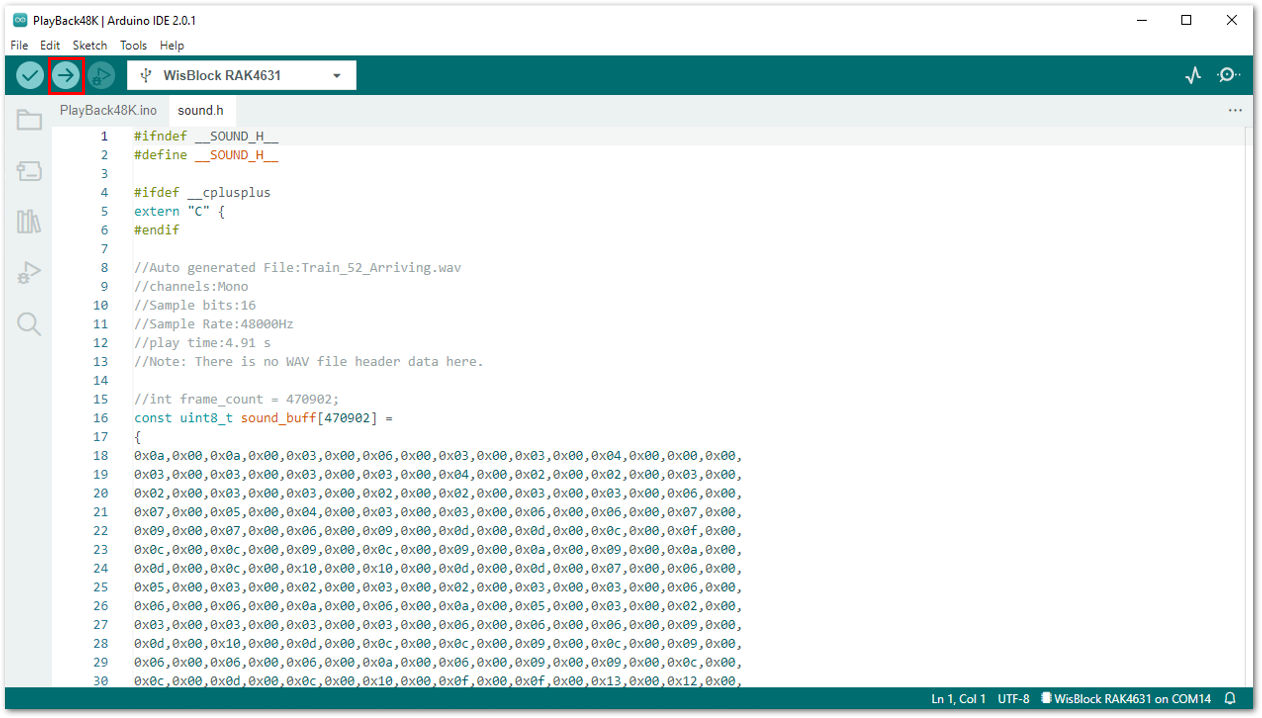Screen dimensions: 1262x718
Task: Click the //channels:Mono comment
Action: [191, 286]
